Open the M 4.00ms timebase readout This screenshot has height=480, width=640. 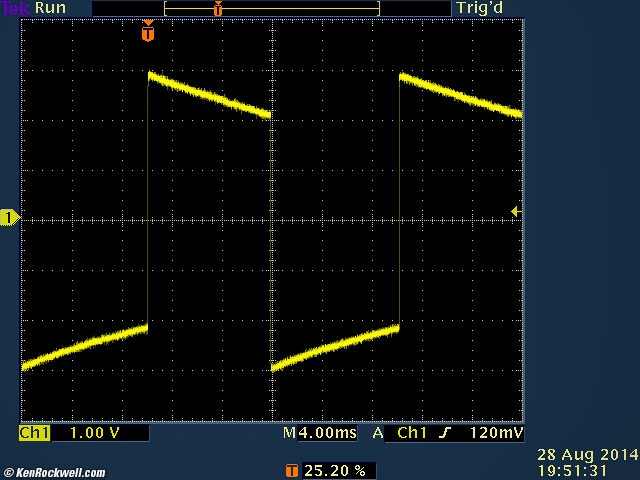coord(318,434)
